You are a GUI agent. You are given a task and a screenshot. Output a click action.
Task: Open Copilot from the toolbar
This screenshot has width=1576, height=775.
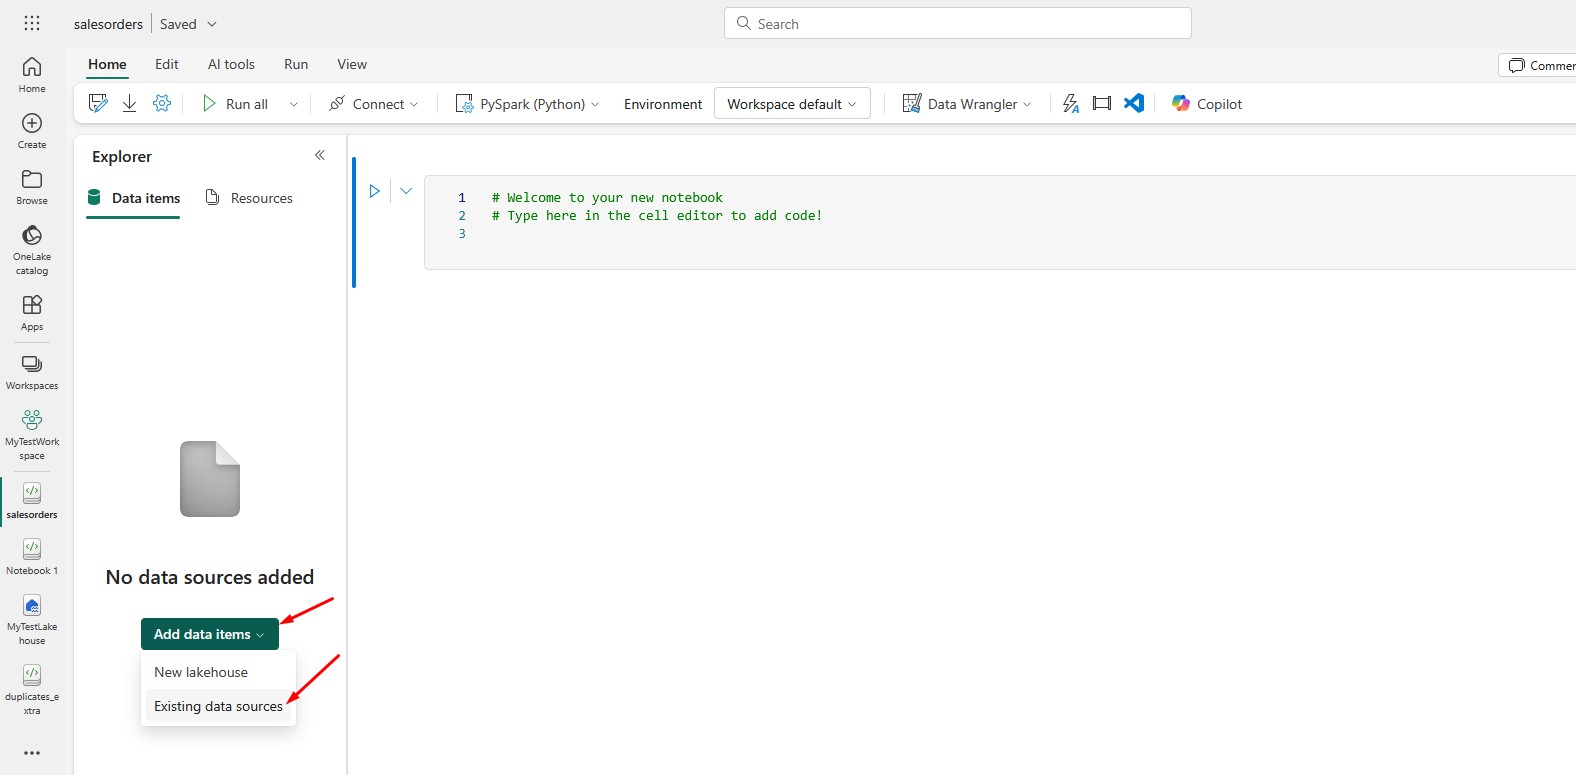(1207, 103)
